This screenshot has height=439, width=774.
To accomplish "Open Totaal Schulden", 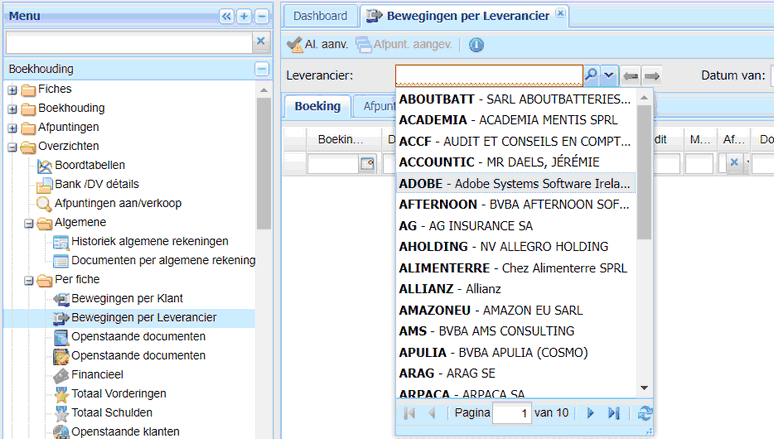I will pyautogui.click(x=112, y=412).
